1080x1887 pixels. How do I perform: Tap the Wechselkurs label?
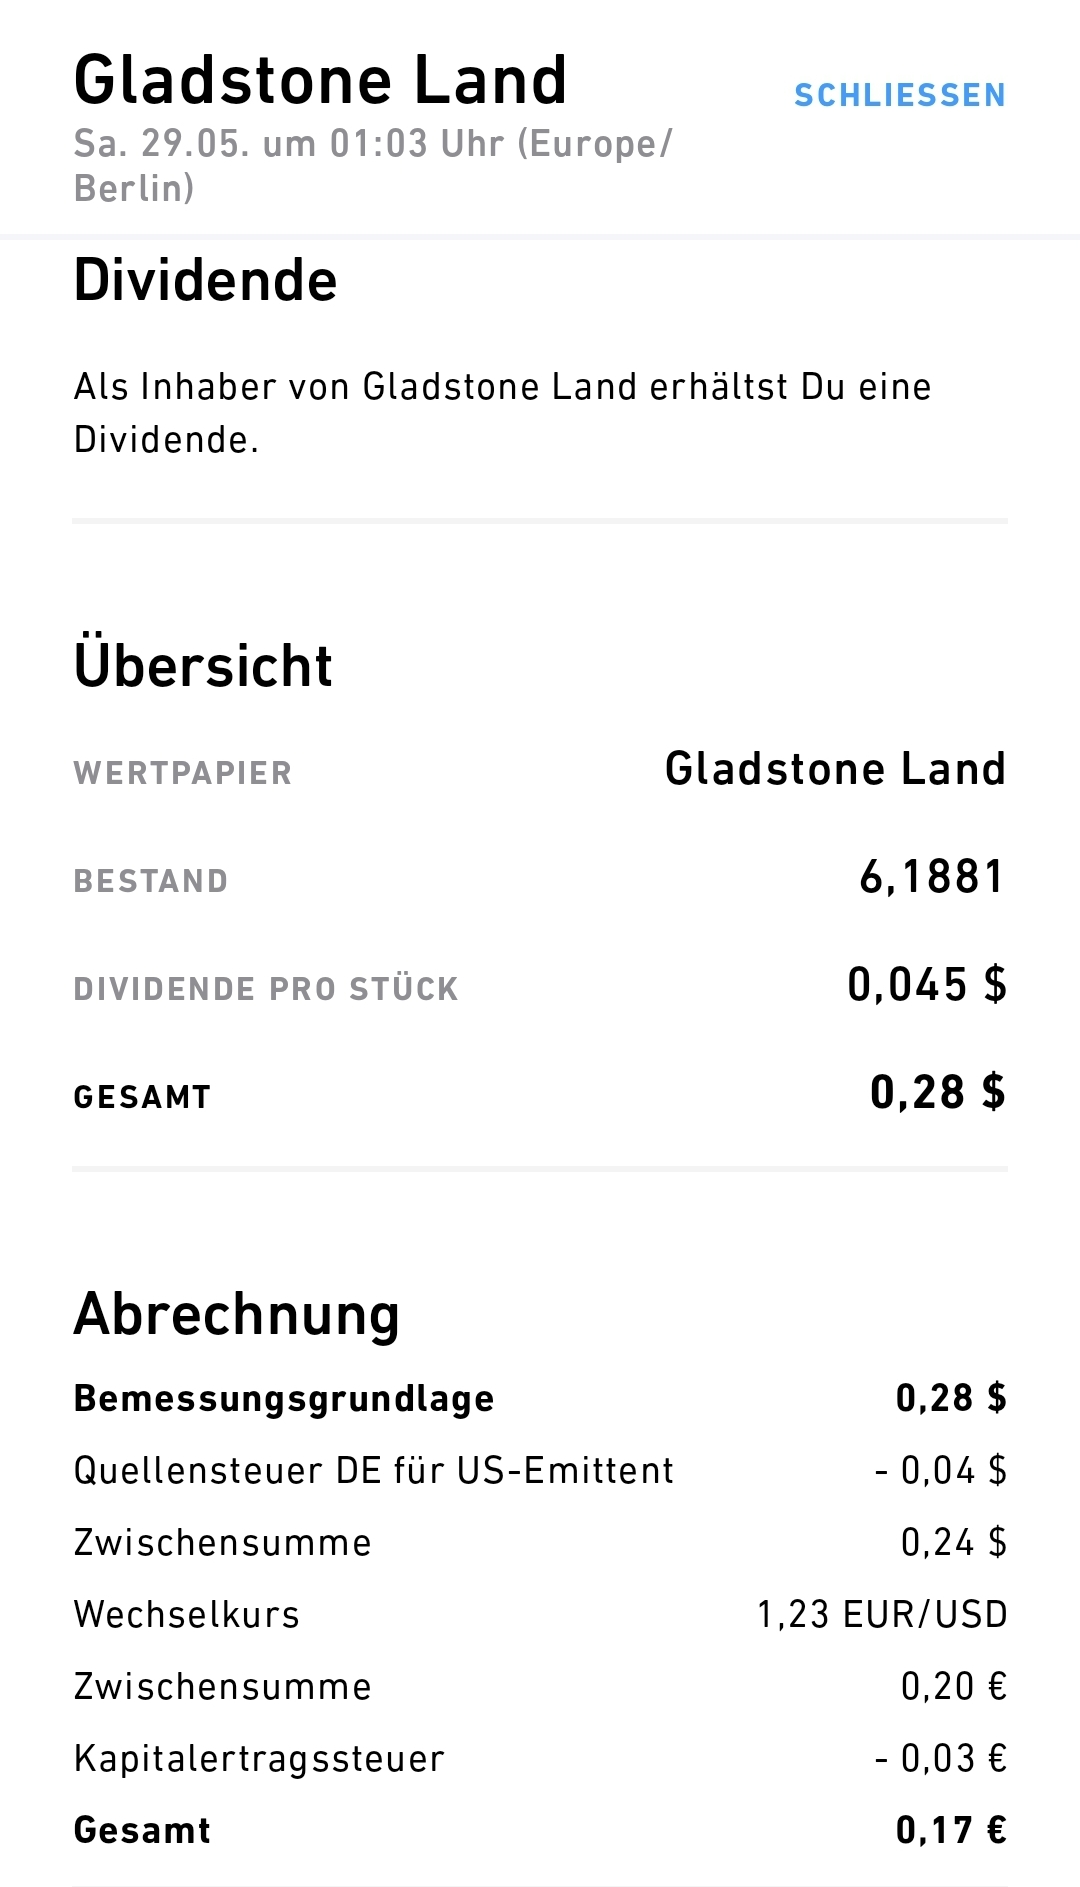pyautogui.click(x=187, y=1615)
